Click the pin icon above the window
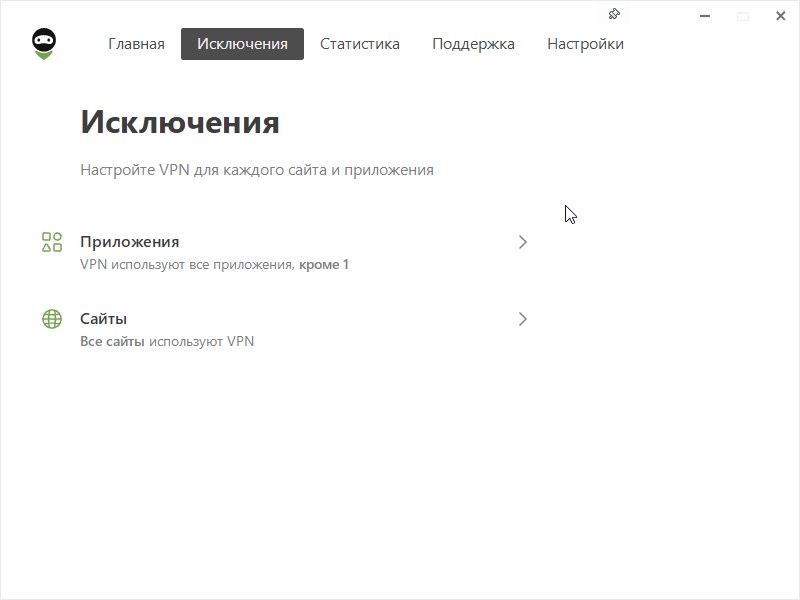Image resolution: width=800 pixels, height=600 pixels. 613,14
